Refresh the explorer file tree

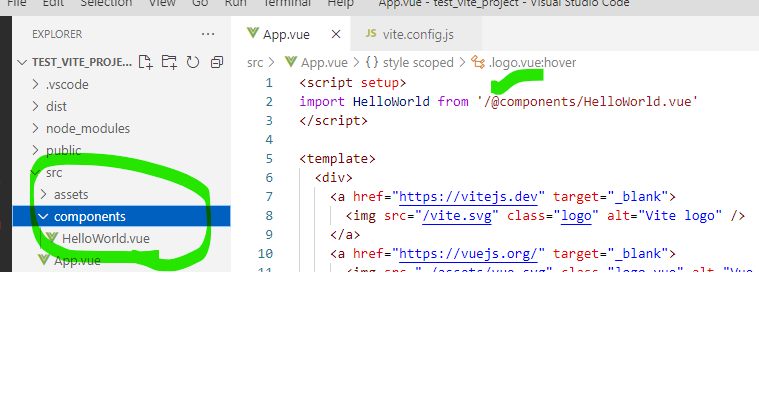tap(193, 62)
